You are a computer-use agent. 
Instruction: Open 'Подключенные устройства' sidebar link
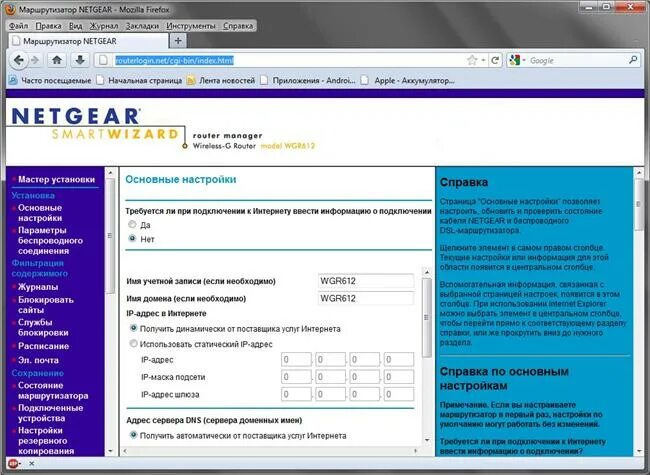tap(50, 413)
